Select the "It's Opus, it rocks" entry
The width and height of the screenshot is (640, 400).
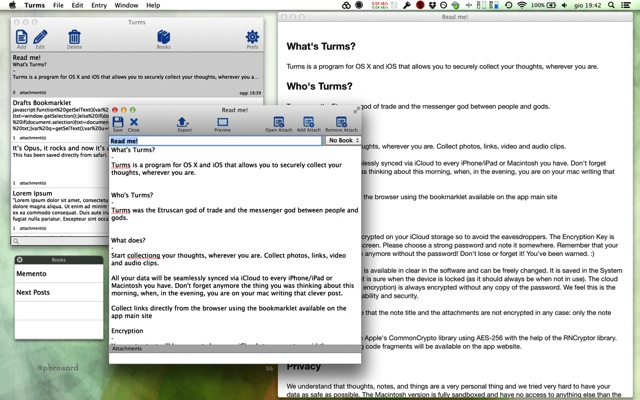(60, 165)
